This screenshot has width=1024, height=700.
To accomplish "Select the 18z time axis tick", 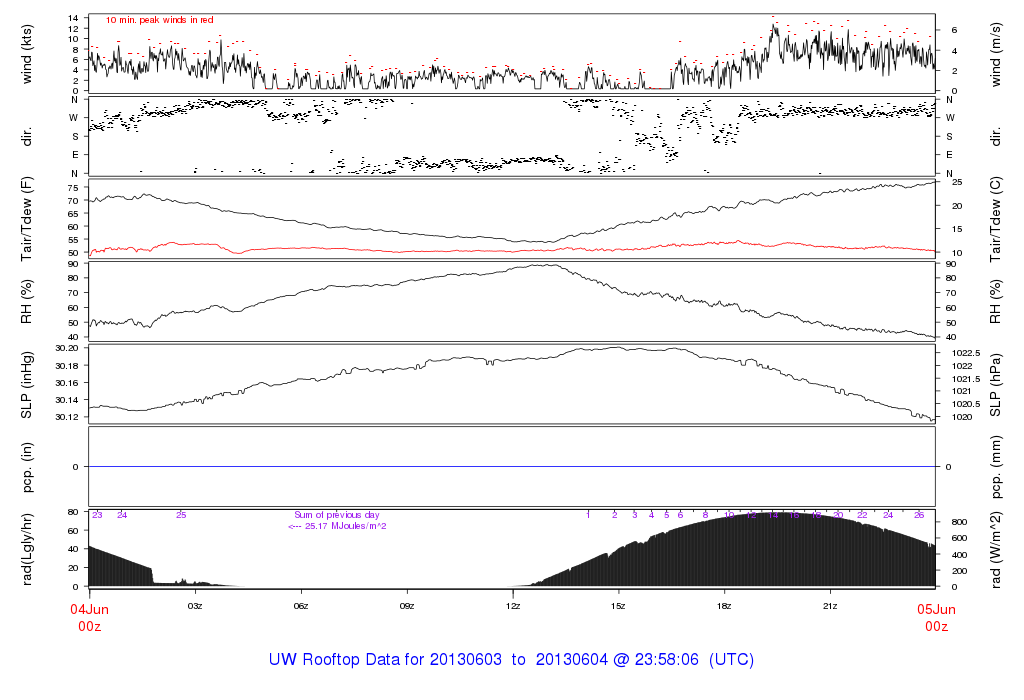I will [724, 606].
